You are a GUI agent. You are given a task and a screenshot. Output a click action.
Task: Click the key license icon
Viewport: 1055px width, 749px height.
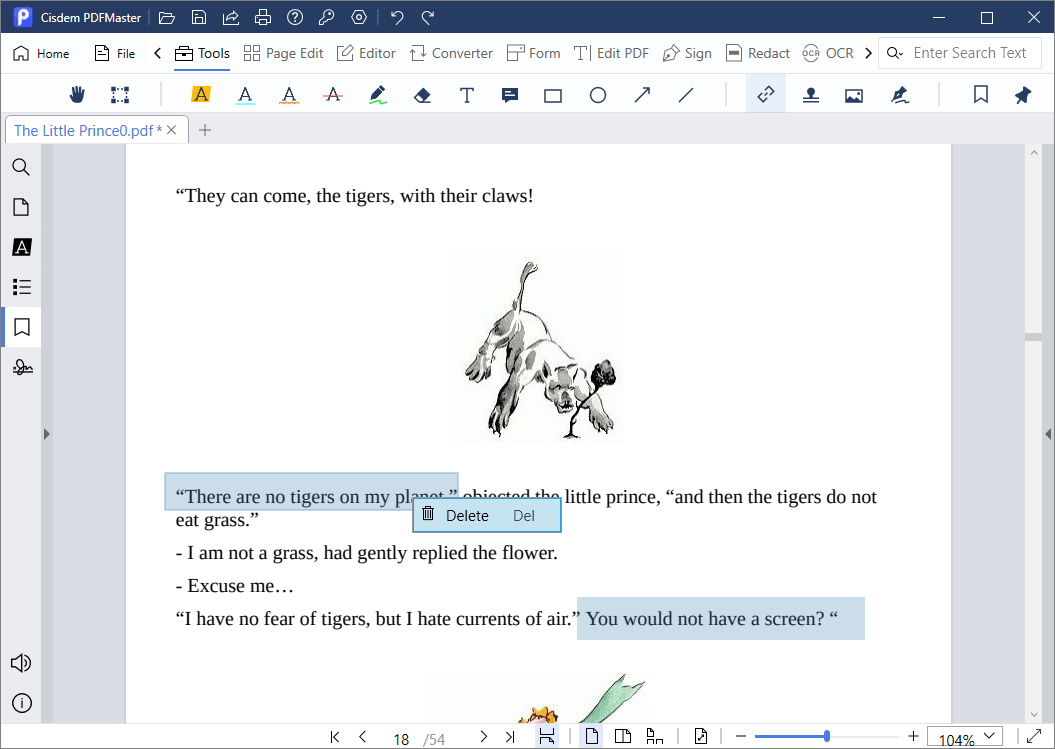click(x=327, y=17)
